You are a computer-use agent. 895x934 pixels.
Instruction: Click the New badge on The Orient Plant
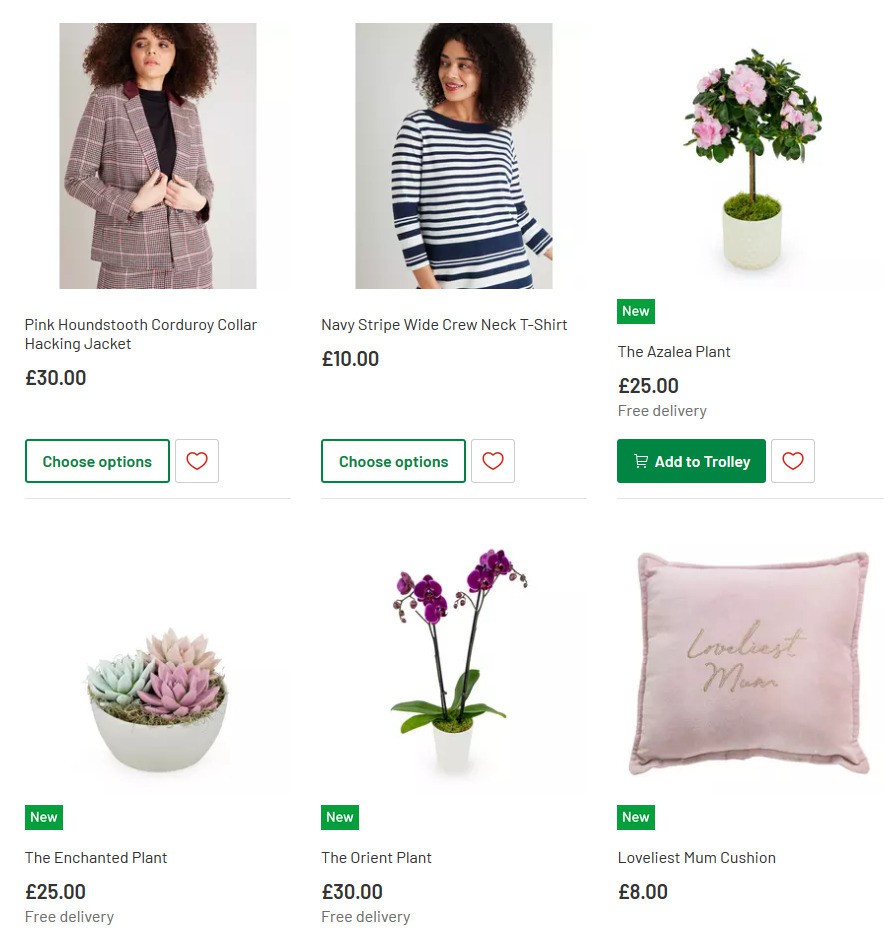340,817
